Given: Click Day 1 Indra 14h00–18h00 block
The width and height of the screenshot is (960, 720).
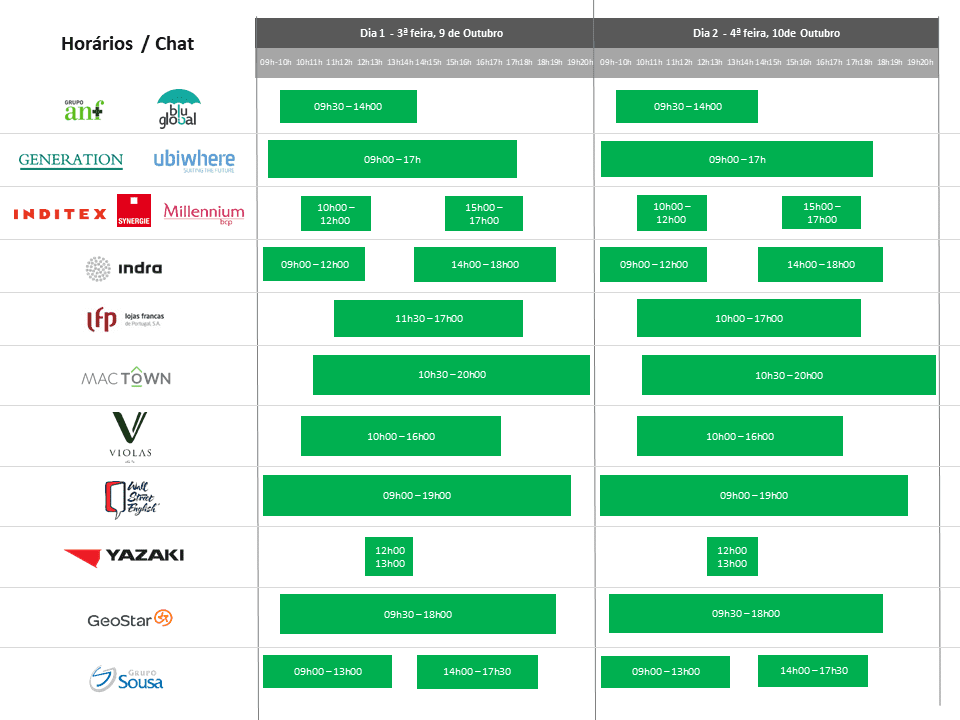Looking at the screenshot, I should (484, 264).
